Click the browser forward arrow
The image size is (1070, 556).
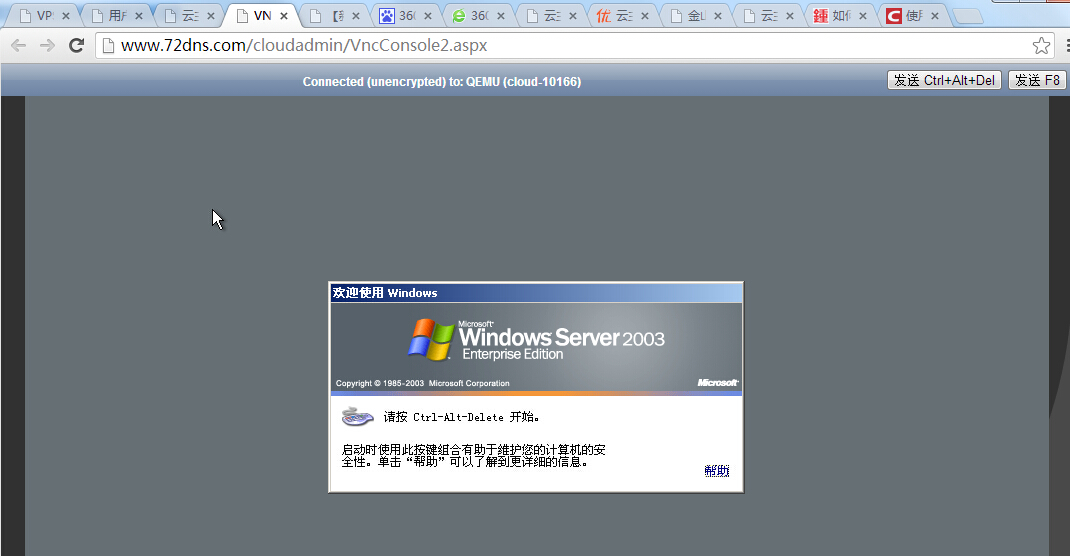47,46
